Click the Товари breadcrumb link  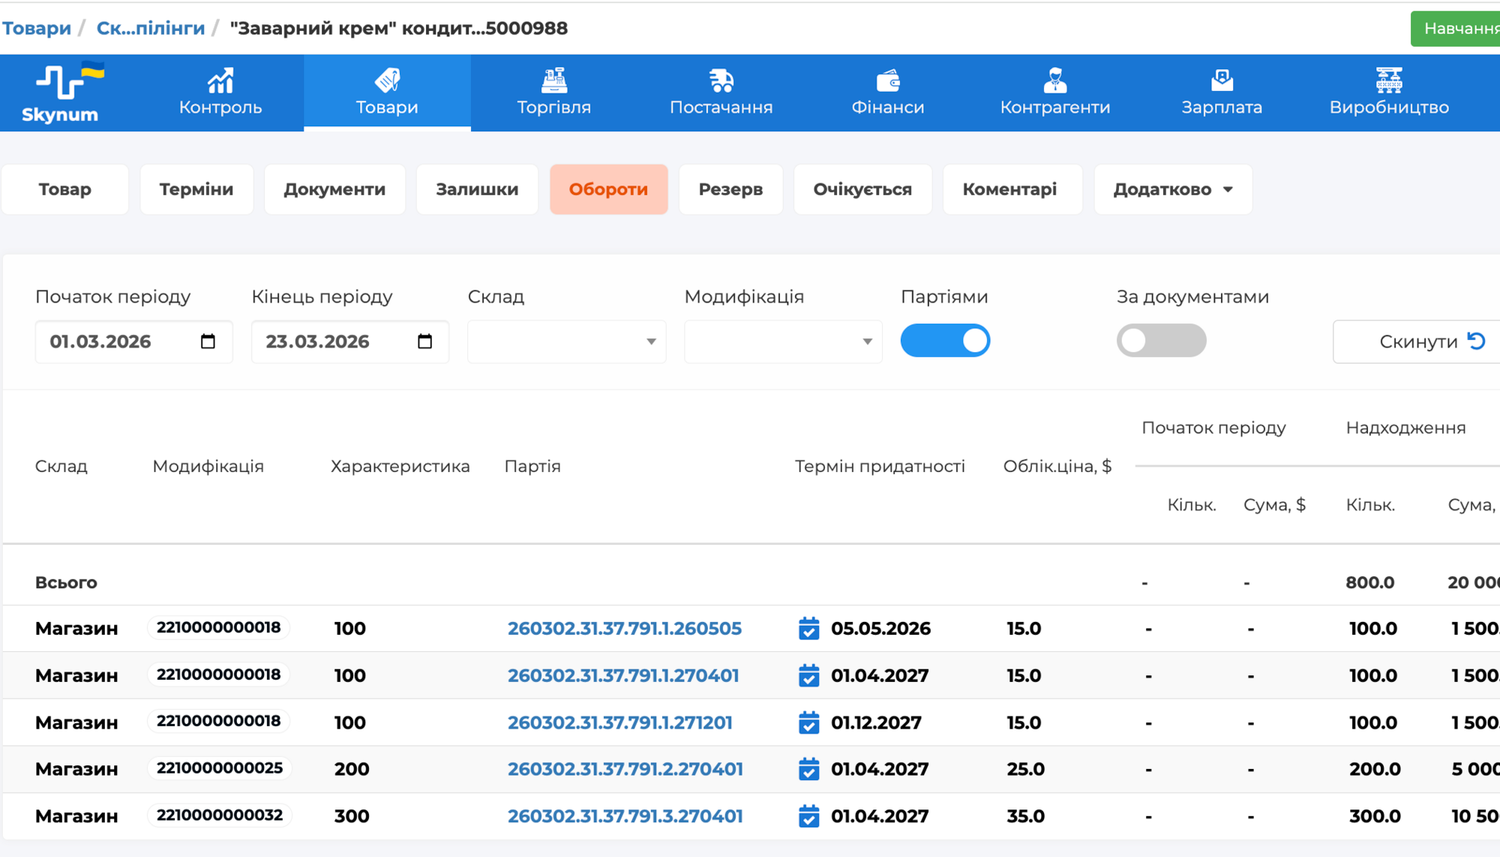tap(36, 28)
